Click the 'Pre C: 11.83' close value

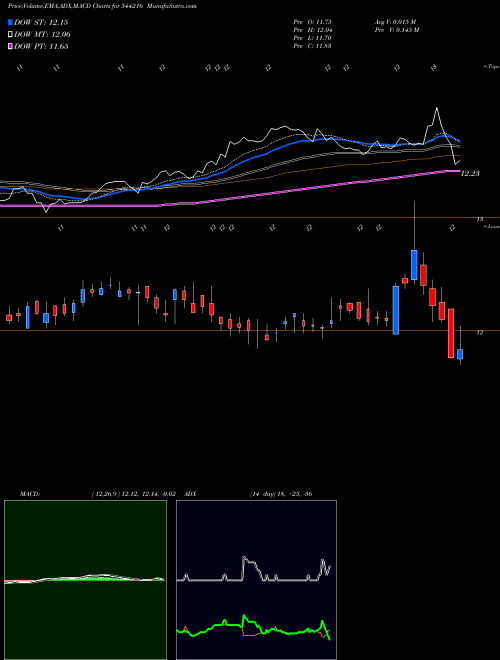313,46
